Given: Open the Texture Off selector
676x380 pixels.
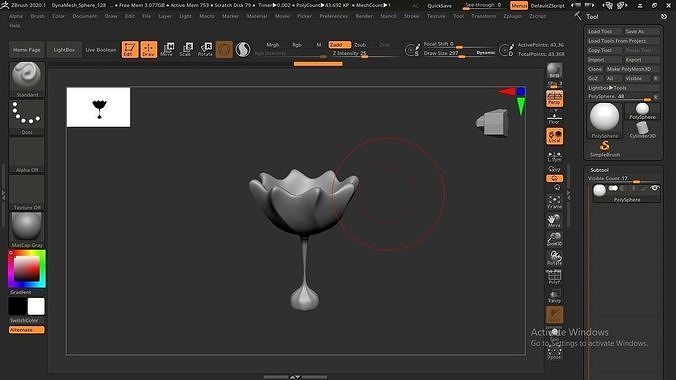Looking at the screenshot, I should tap(27, 192).
